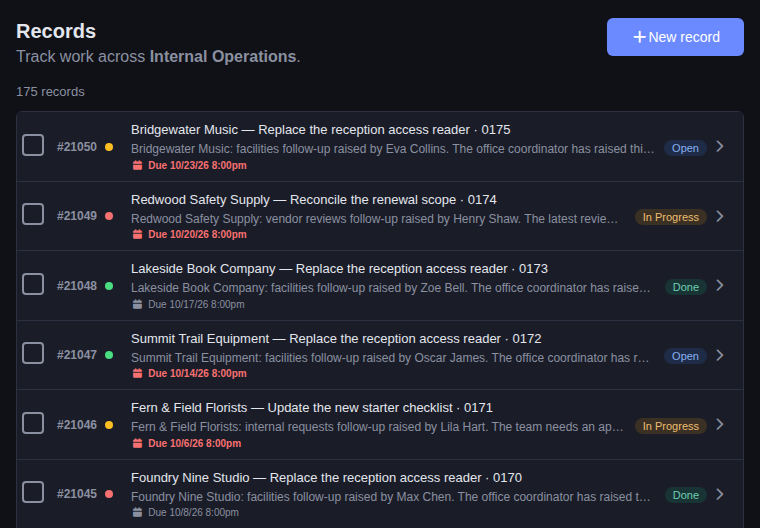Select the checkbox next to #21045
Viewport: 760px width, 528px height.
click(33, 492)
